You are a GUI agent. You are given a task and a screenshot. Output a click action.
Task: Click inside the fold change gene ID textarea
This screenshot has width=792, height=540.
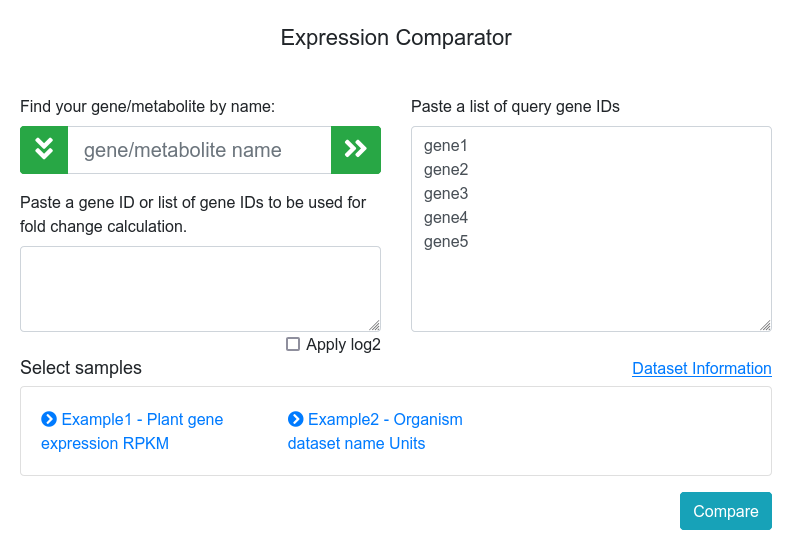click(200, 288)
